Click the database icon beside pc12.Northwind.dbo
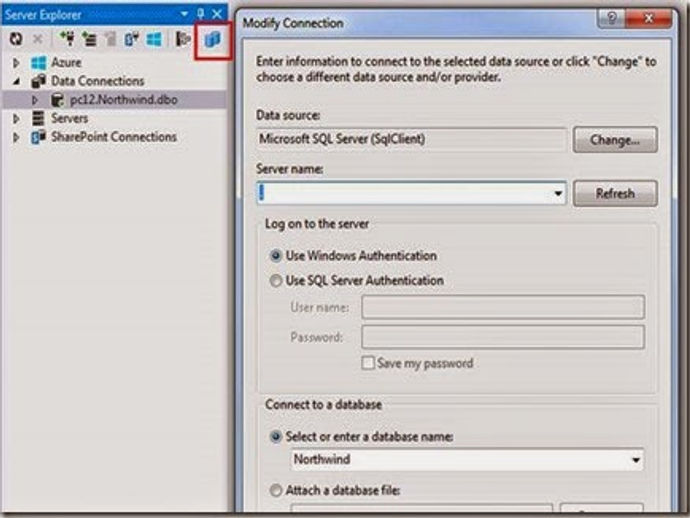Image resolution: width=690 pixels, height=518 pixels. pyautogui.click(x=57, y=100)
